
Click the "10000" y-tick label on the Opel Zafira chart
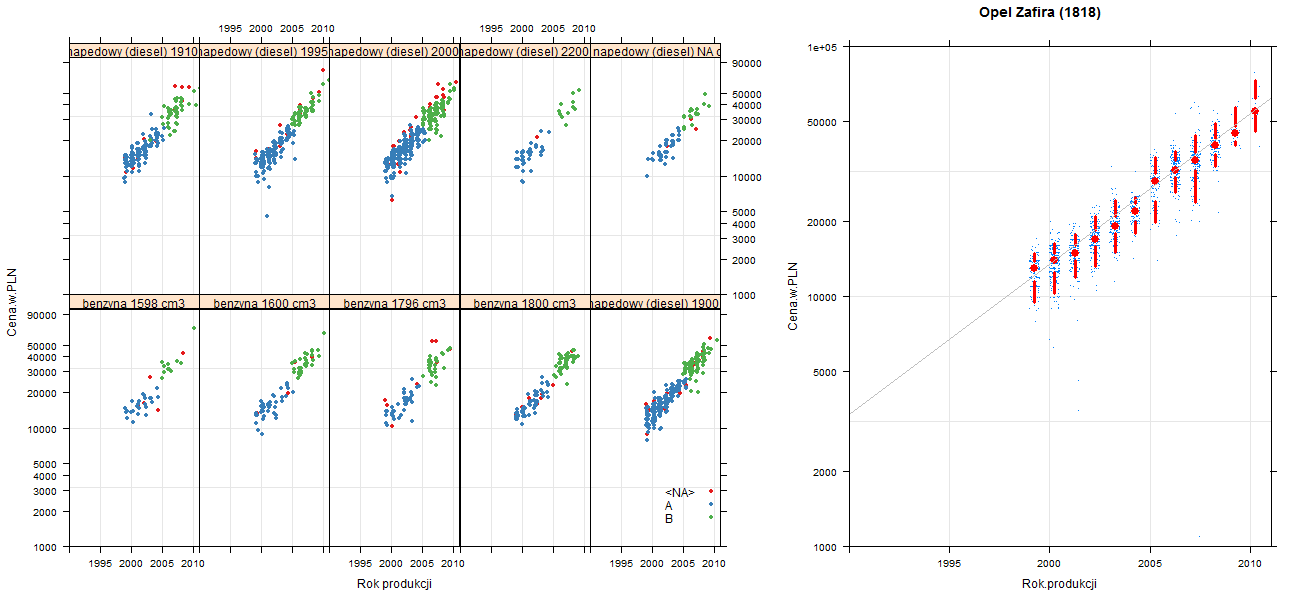(823, 296)
